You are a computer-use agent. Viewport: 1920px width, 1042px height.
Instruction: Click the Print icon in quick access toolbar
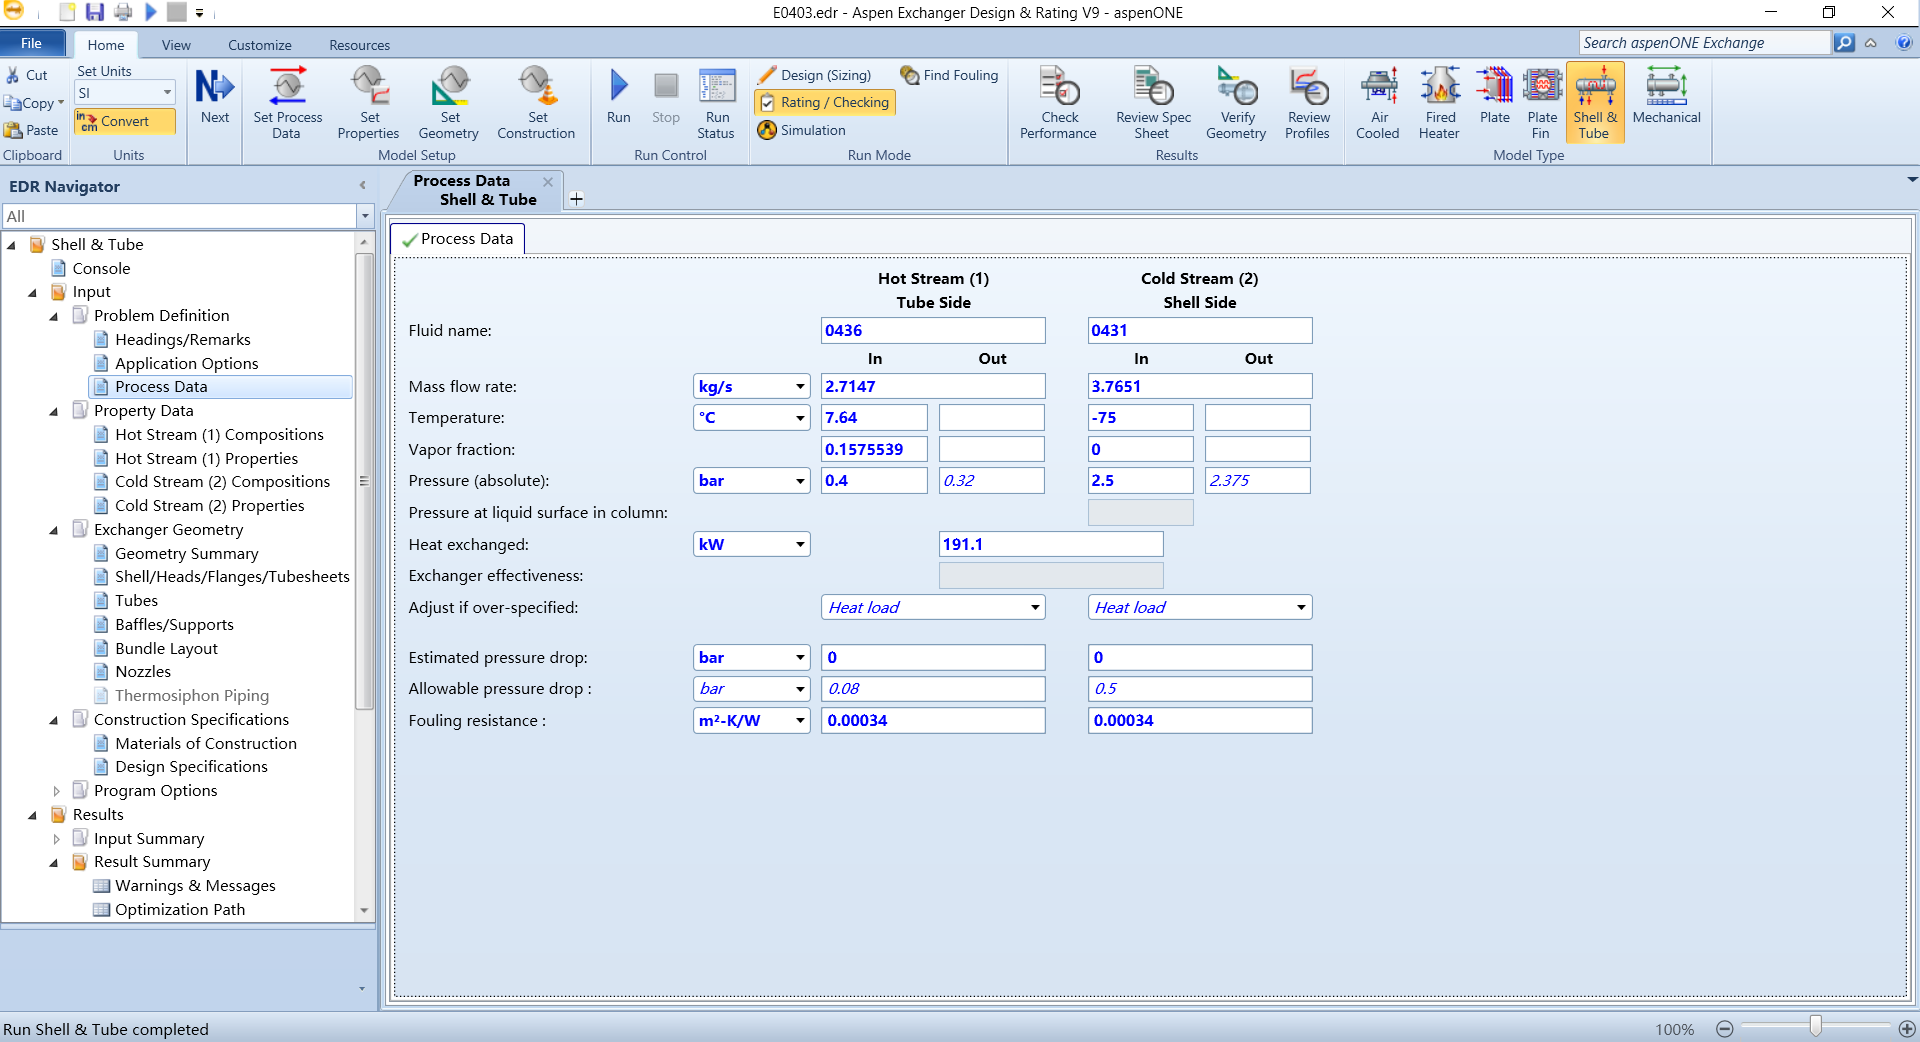click(123, 12)
